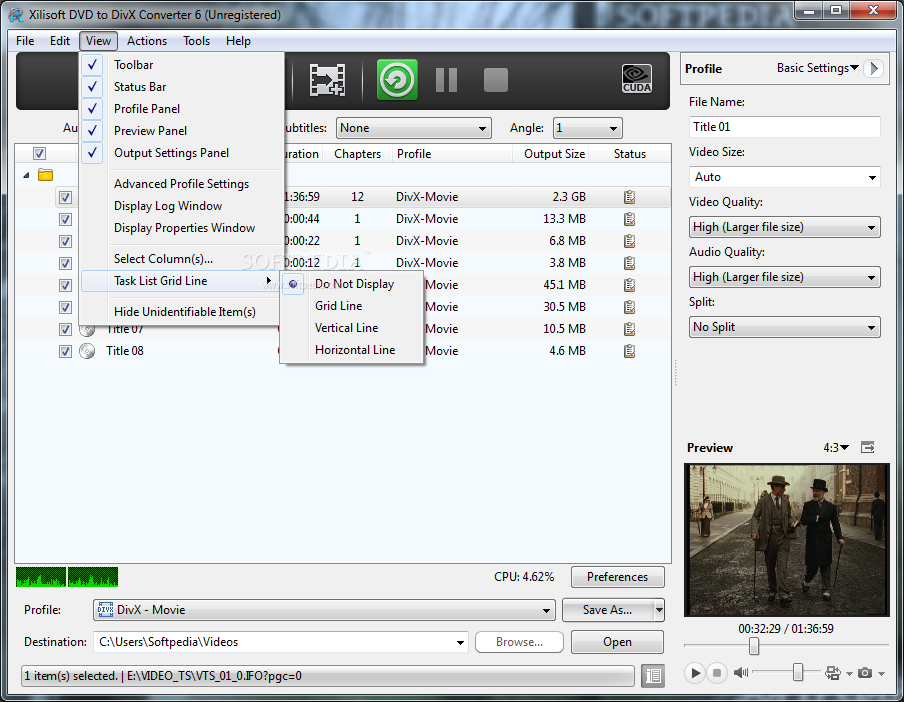
Task: Choose Display Log Window menu item
Action: click(168, 206)
